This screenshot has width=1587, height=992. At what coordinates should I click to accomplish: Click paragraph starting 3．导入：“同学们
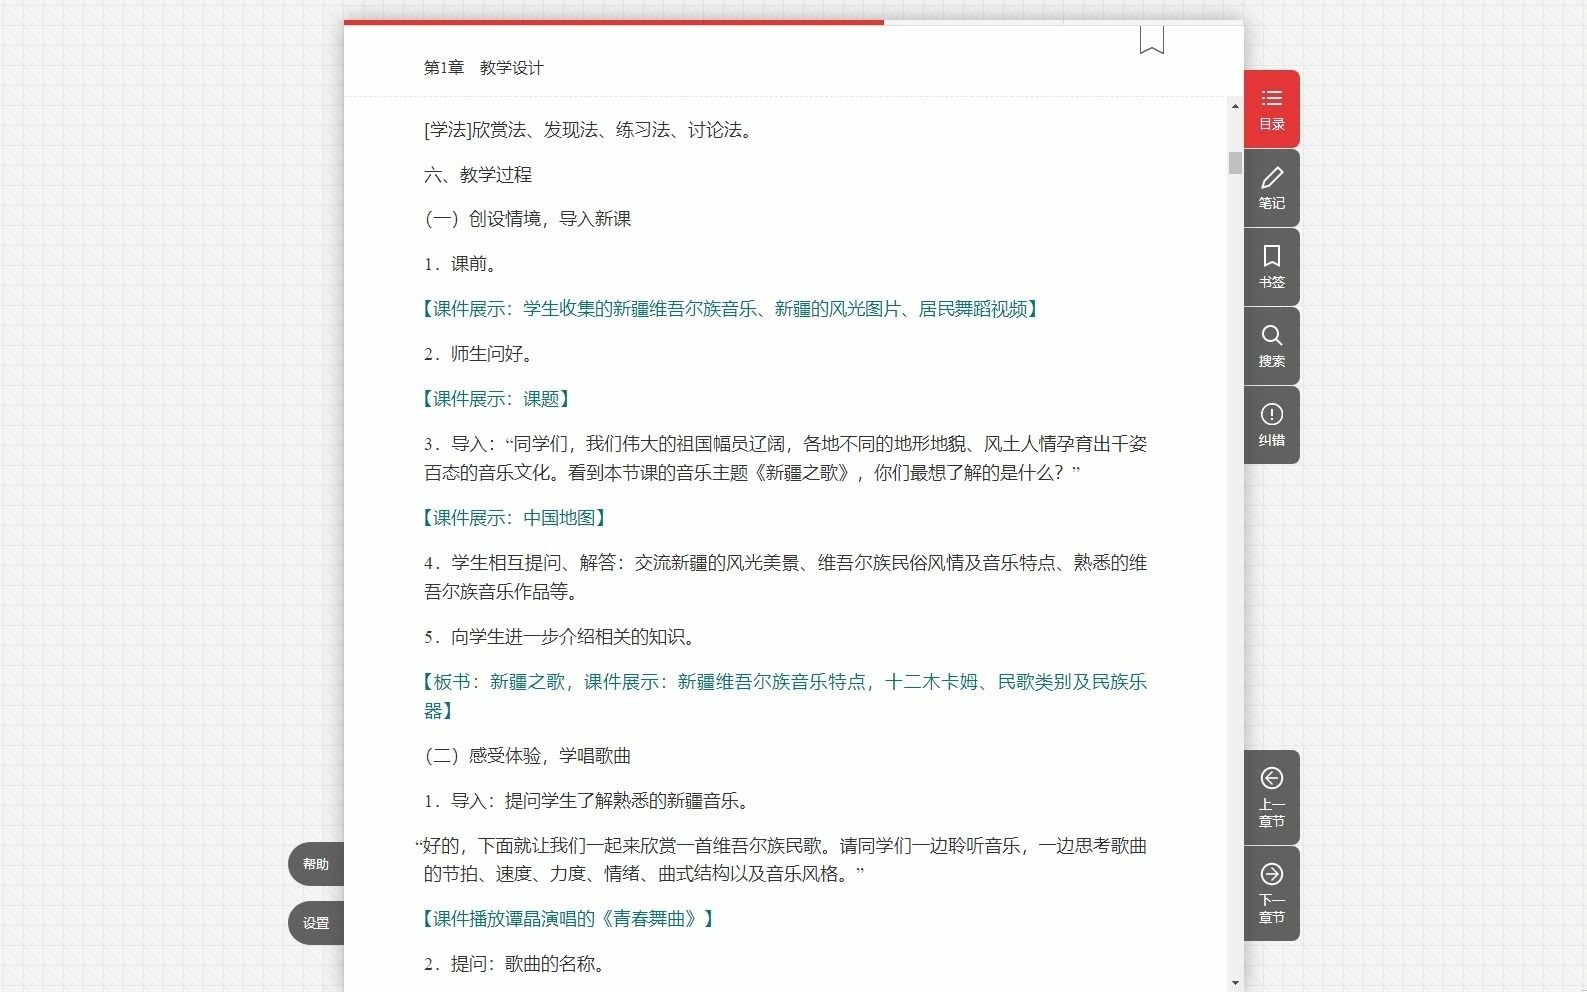[x=785, y=458]
